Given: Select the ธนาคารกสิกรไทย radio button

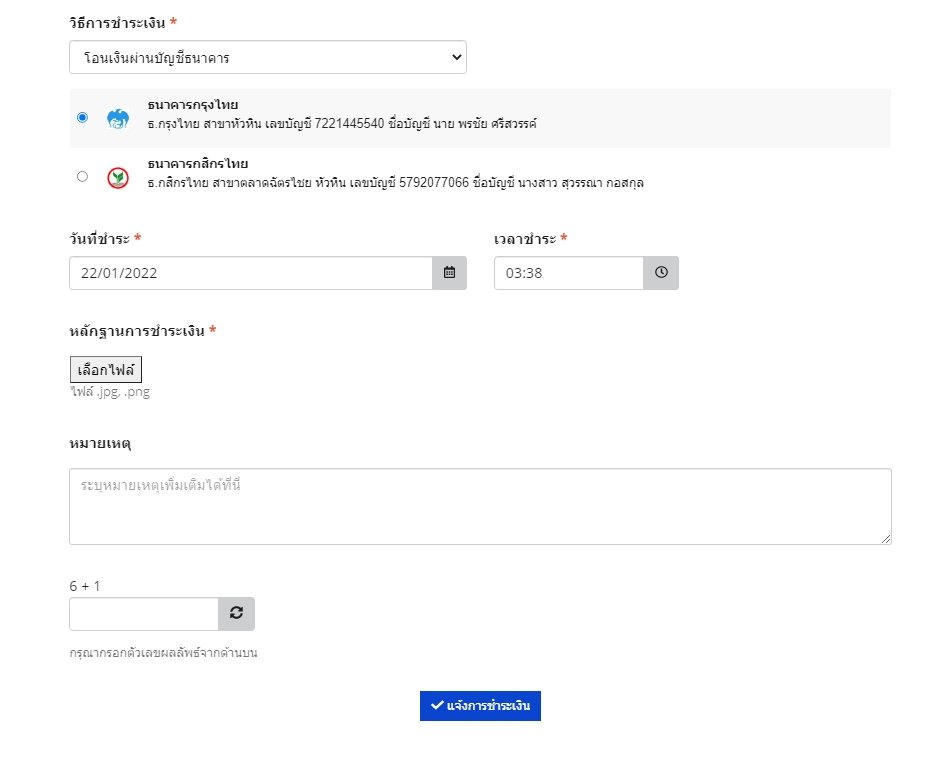Looking at the screenshot, I should [x=82, y=176].
